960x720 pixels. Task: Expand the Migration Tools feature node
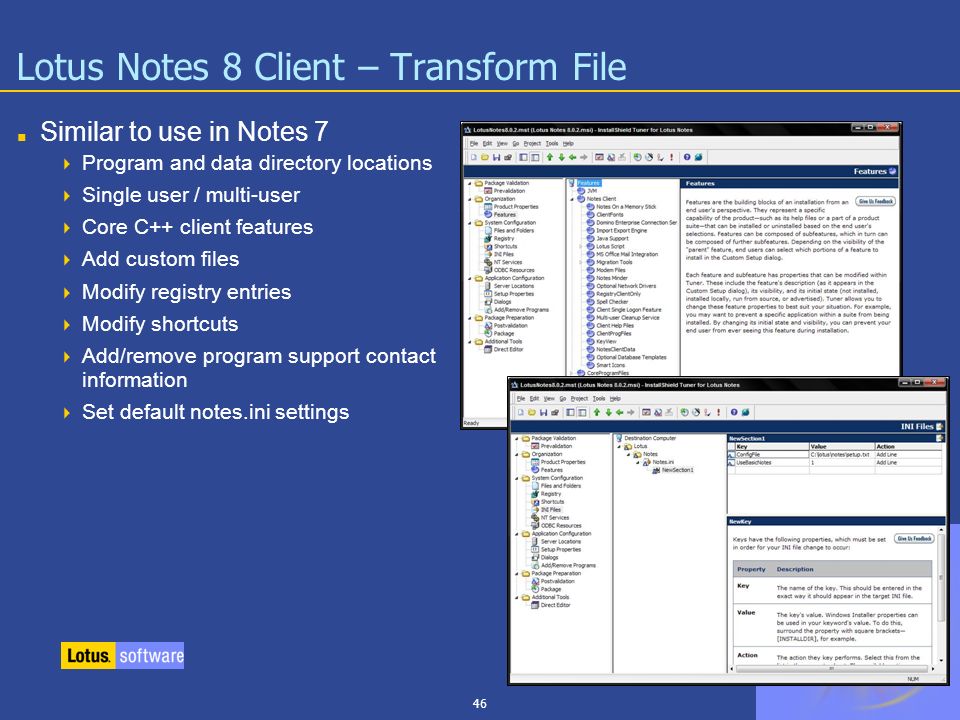[x=581, y=262]
